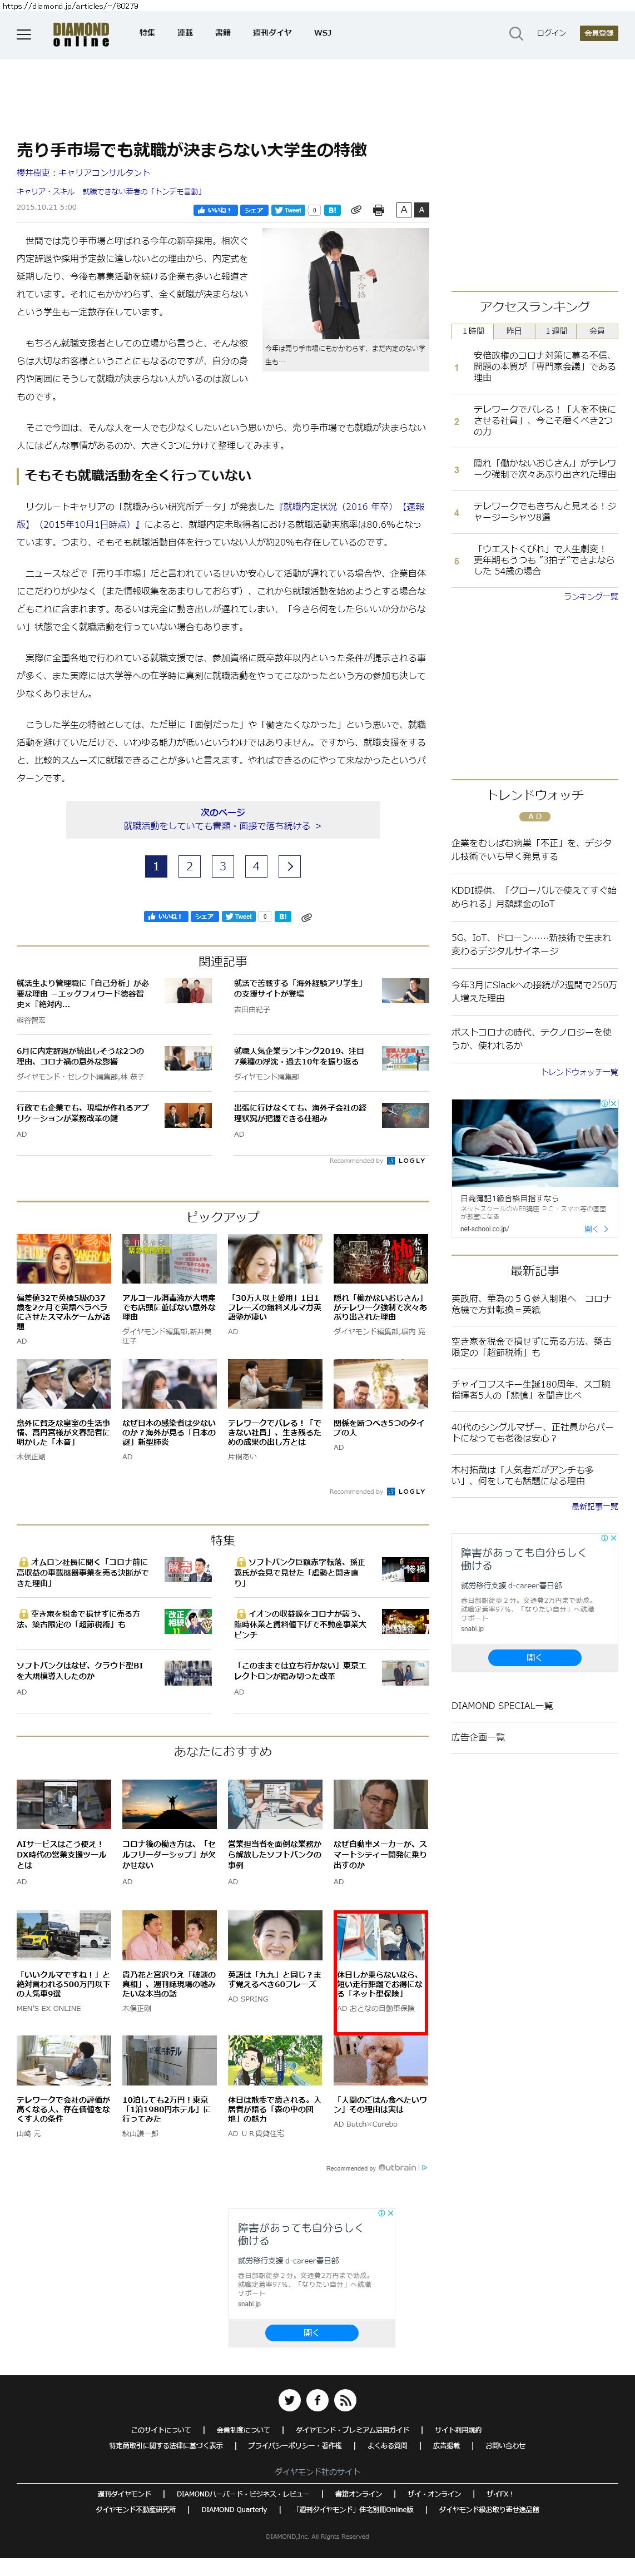Click the top Hatena B! bookmark button
Image resolution: width=635 pixels, height=2576 pixels.
tap(333, 210)
